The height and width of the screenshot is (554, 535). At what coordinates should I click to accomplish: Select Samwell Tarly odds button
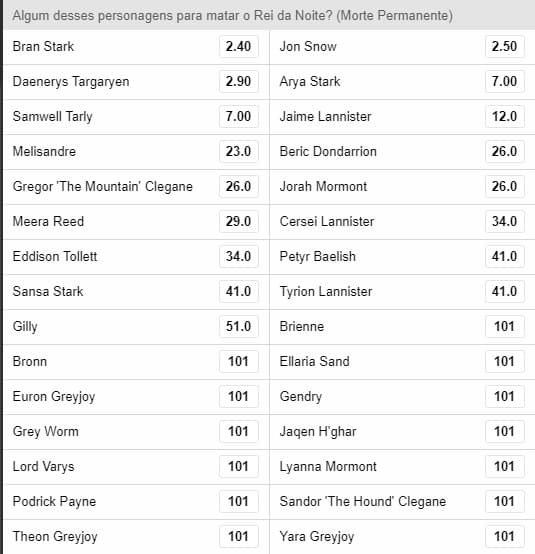239,116
